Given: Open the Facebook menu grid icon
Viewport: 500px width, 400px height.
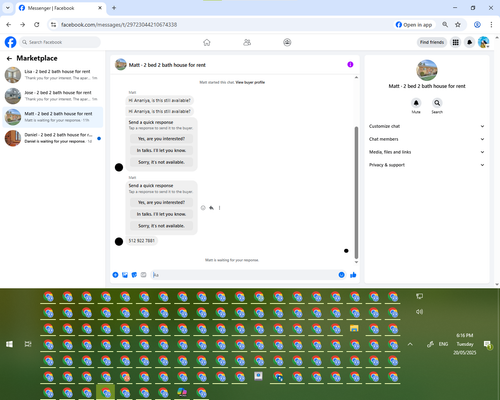Looking at the screenshot, I should point(455,42).
